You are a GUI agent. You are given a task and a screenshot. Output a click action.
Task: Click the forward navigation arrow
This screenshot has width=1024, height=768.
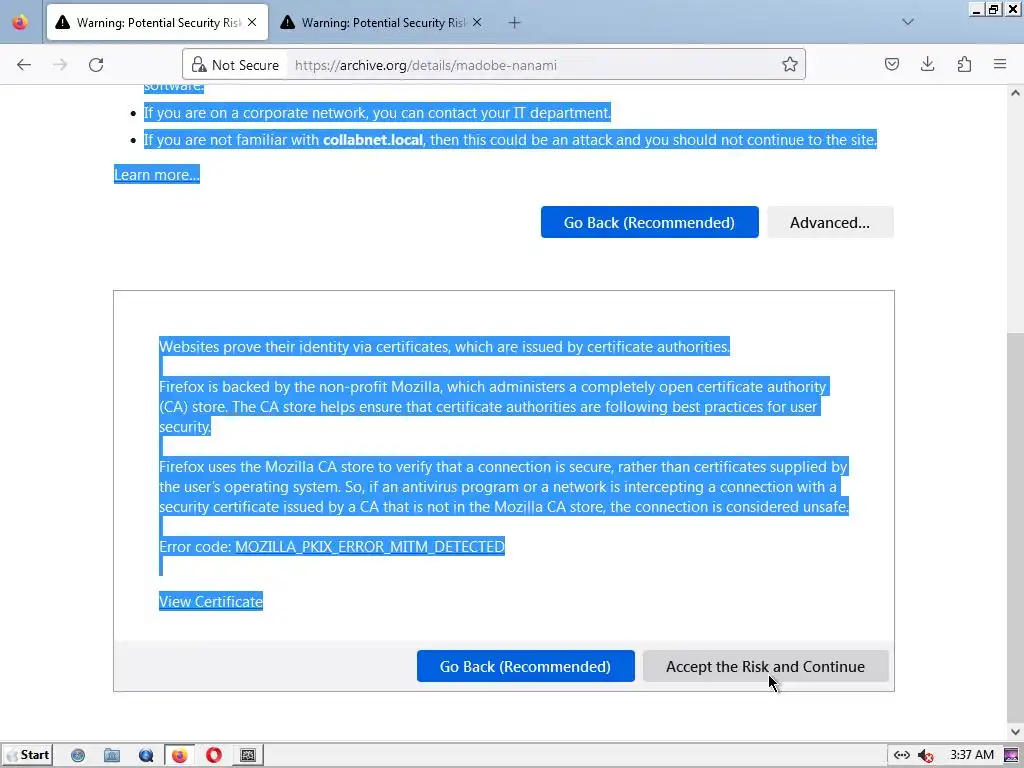pyautogui.click(x=60, y=65)
